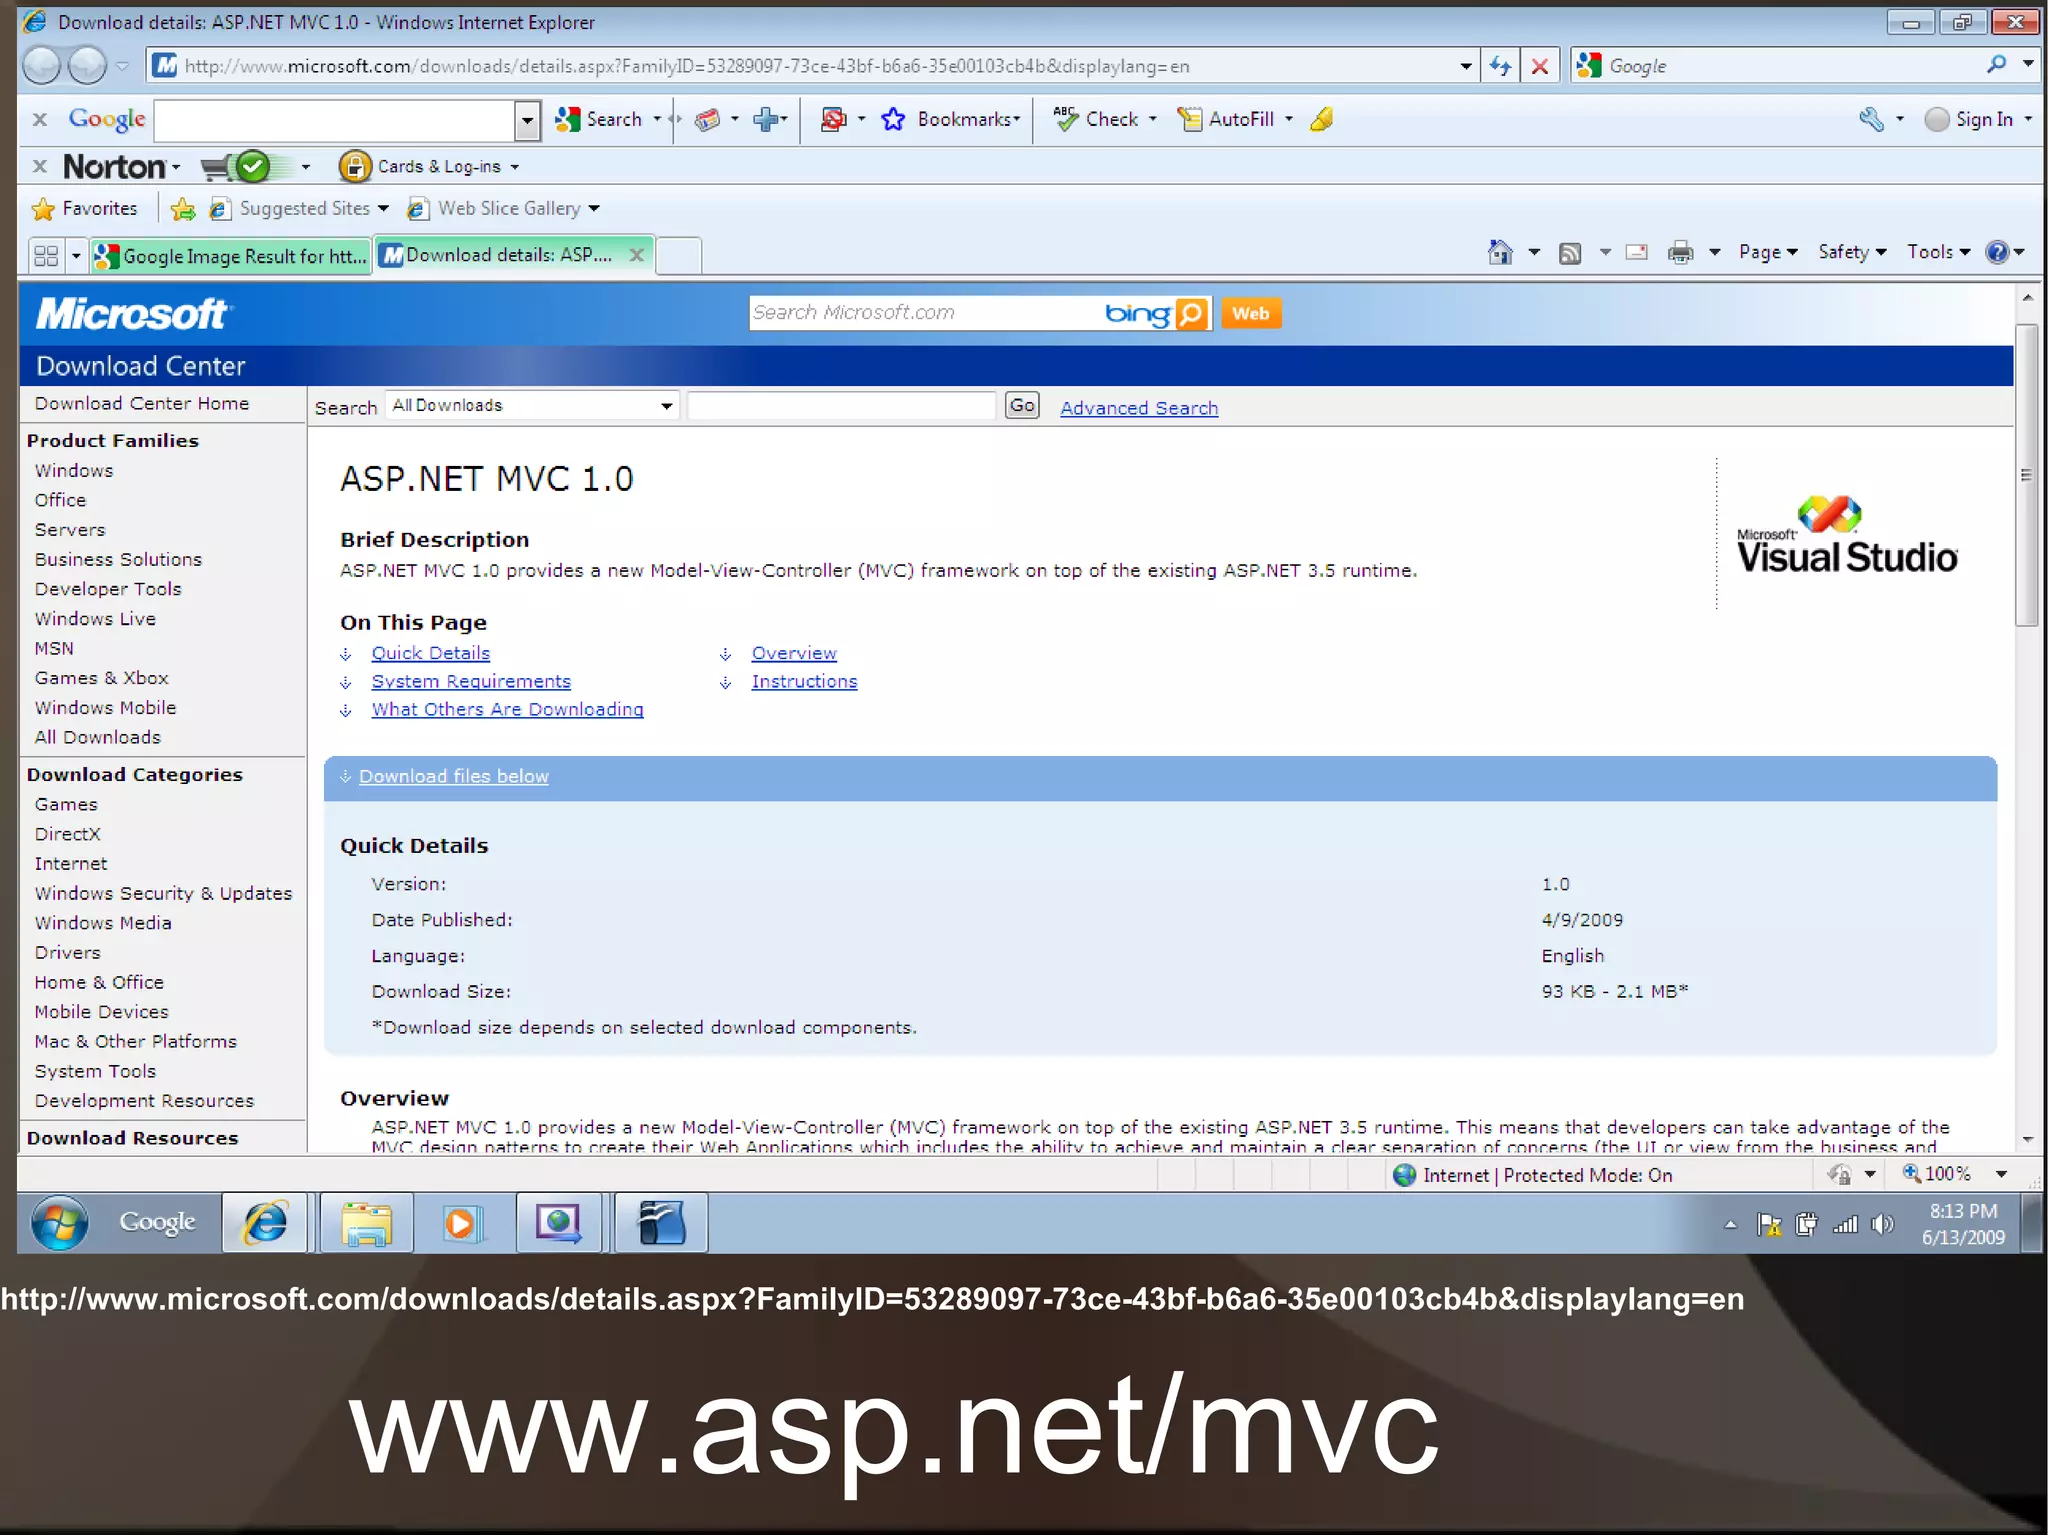The height and width of the screenshot is (1535, 2048).
Task: Click the highlighter pen icon in Google toolbar
Action: [x=1322, y=119]
